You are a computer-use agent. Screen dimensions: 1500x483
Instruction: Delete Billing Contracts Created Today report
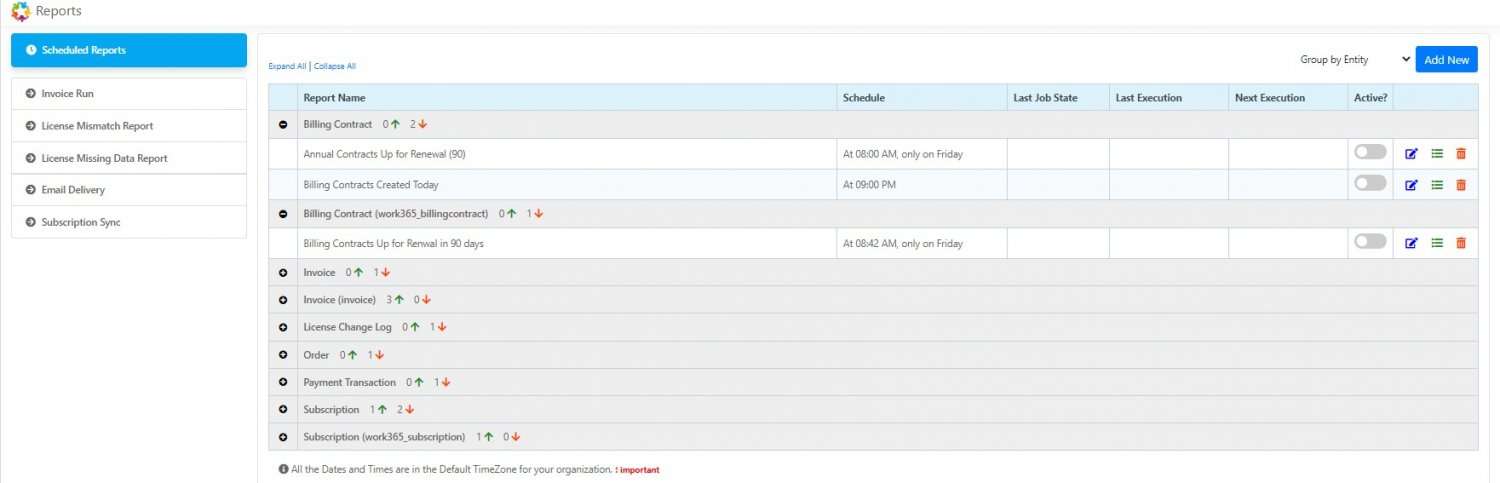(1461, 185)
